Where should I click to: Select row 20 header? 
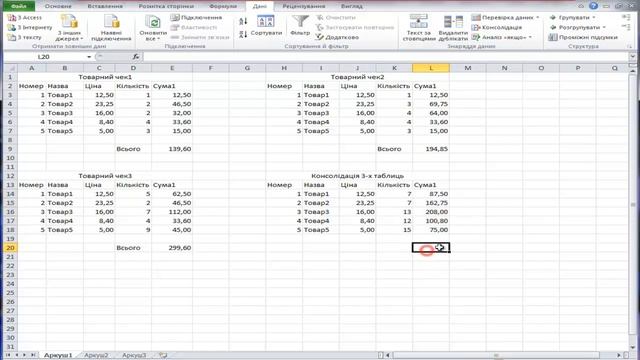coord(11,248)
